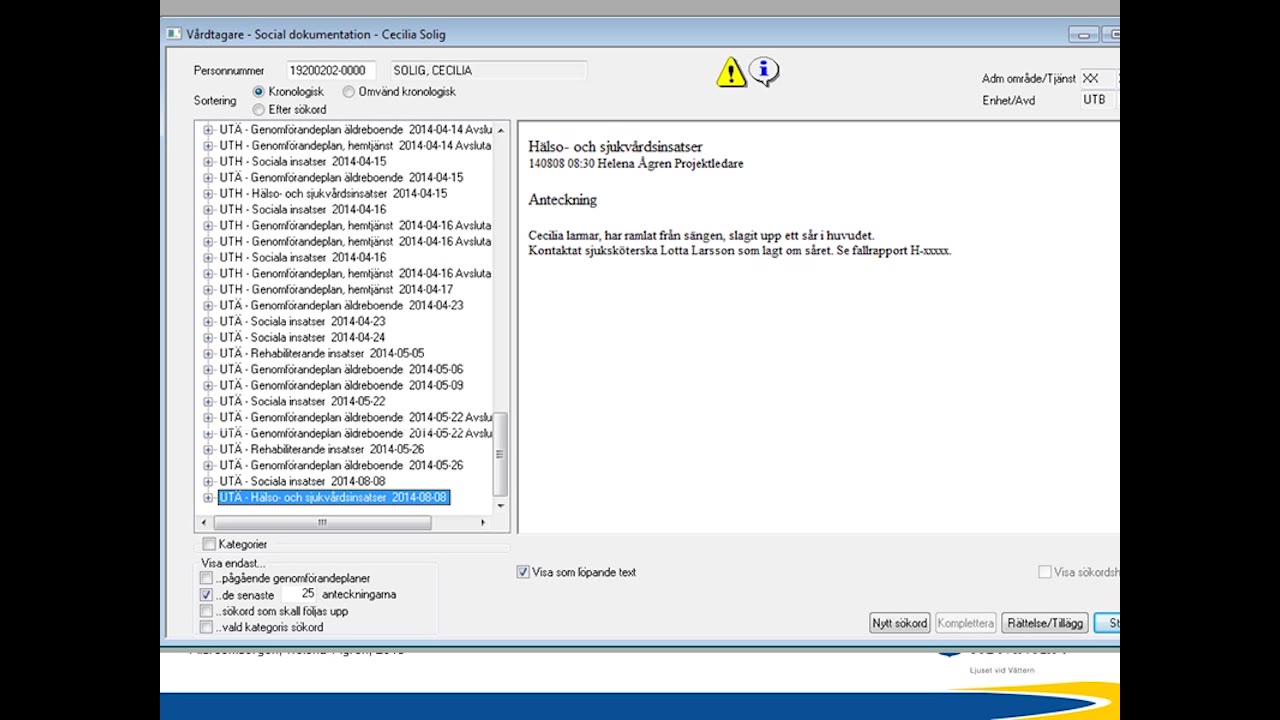Open Genomförandeplan äldreboende 2014-05-26 entry
Screen dimensions: 1280x720
[340, 466]
